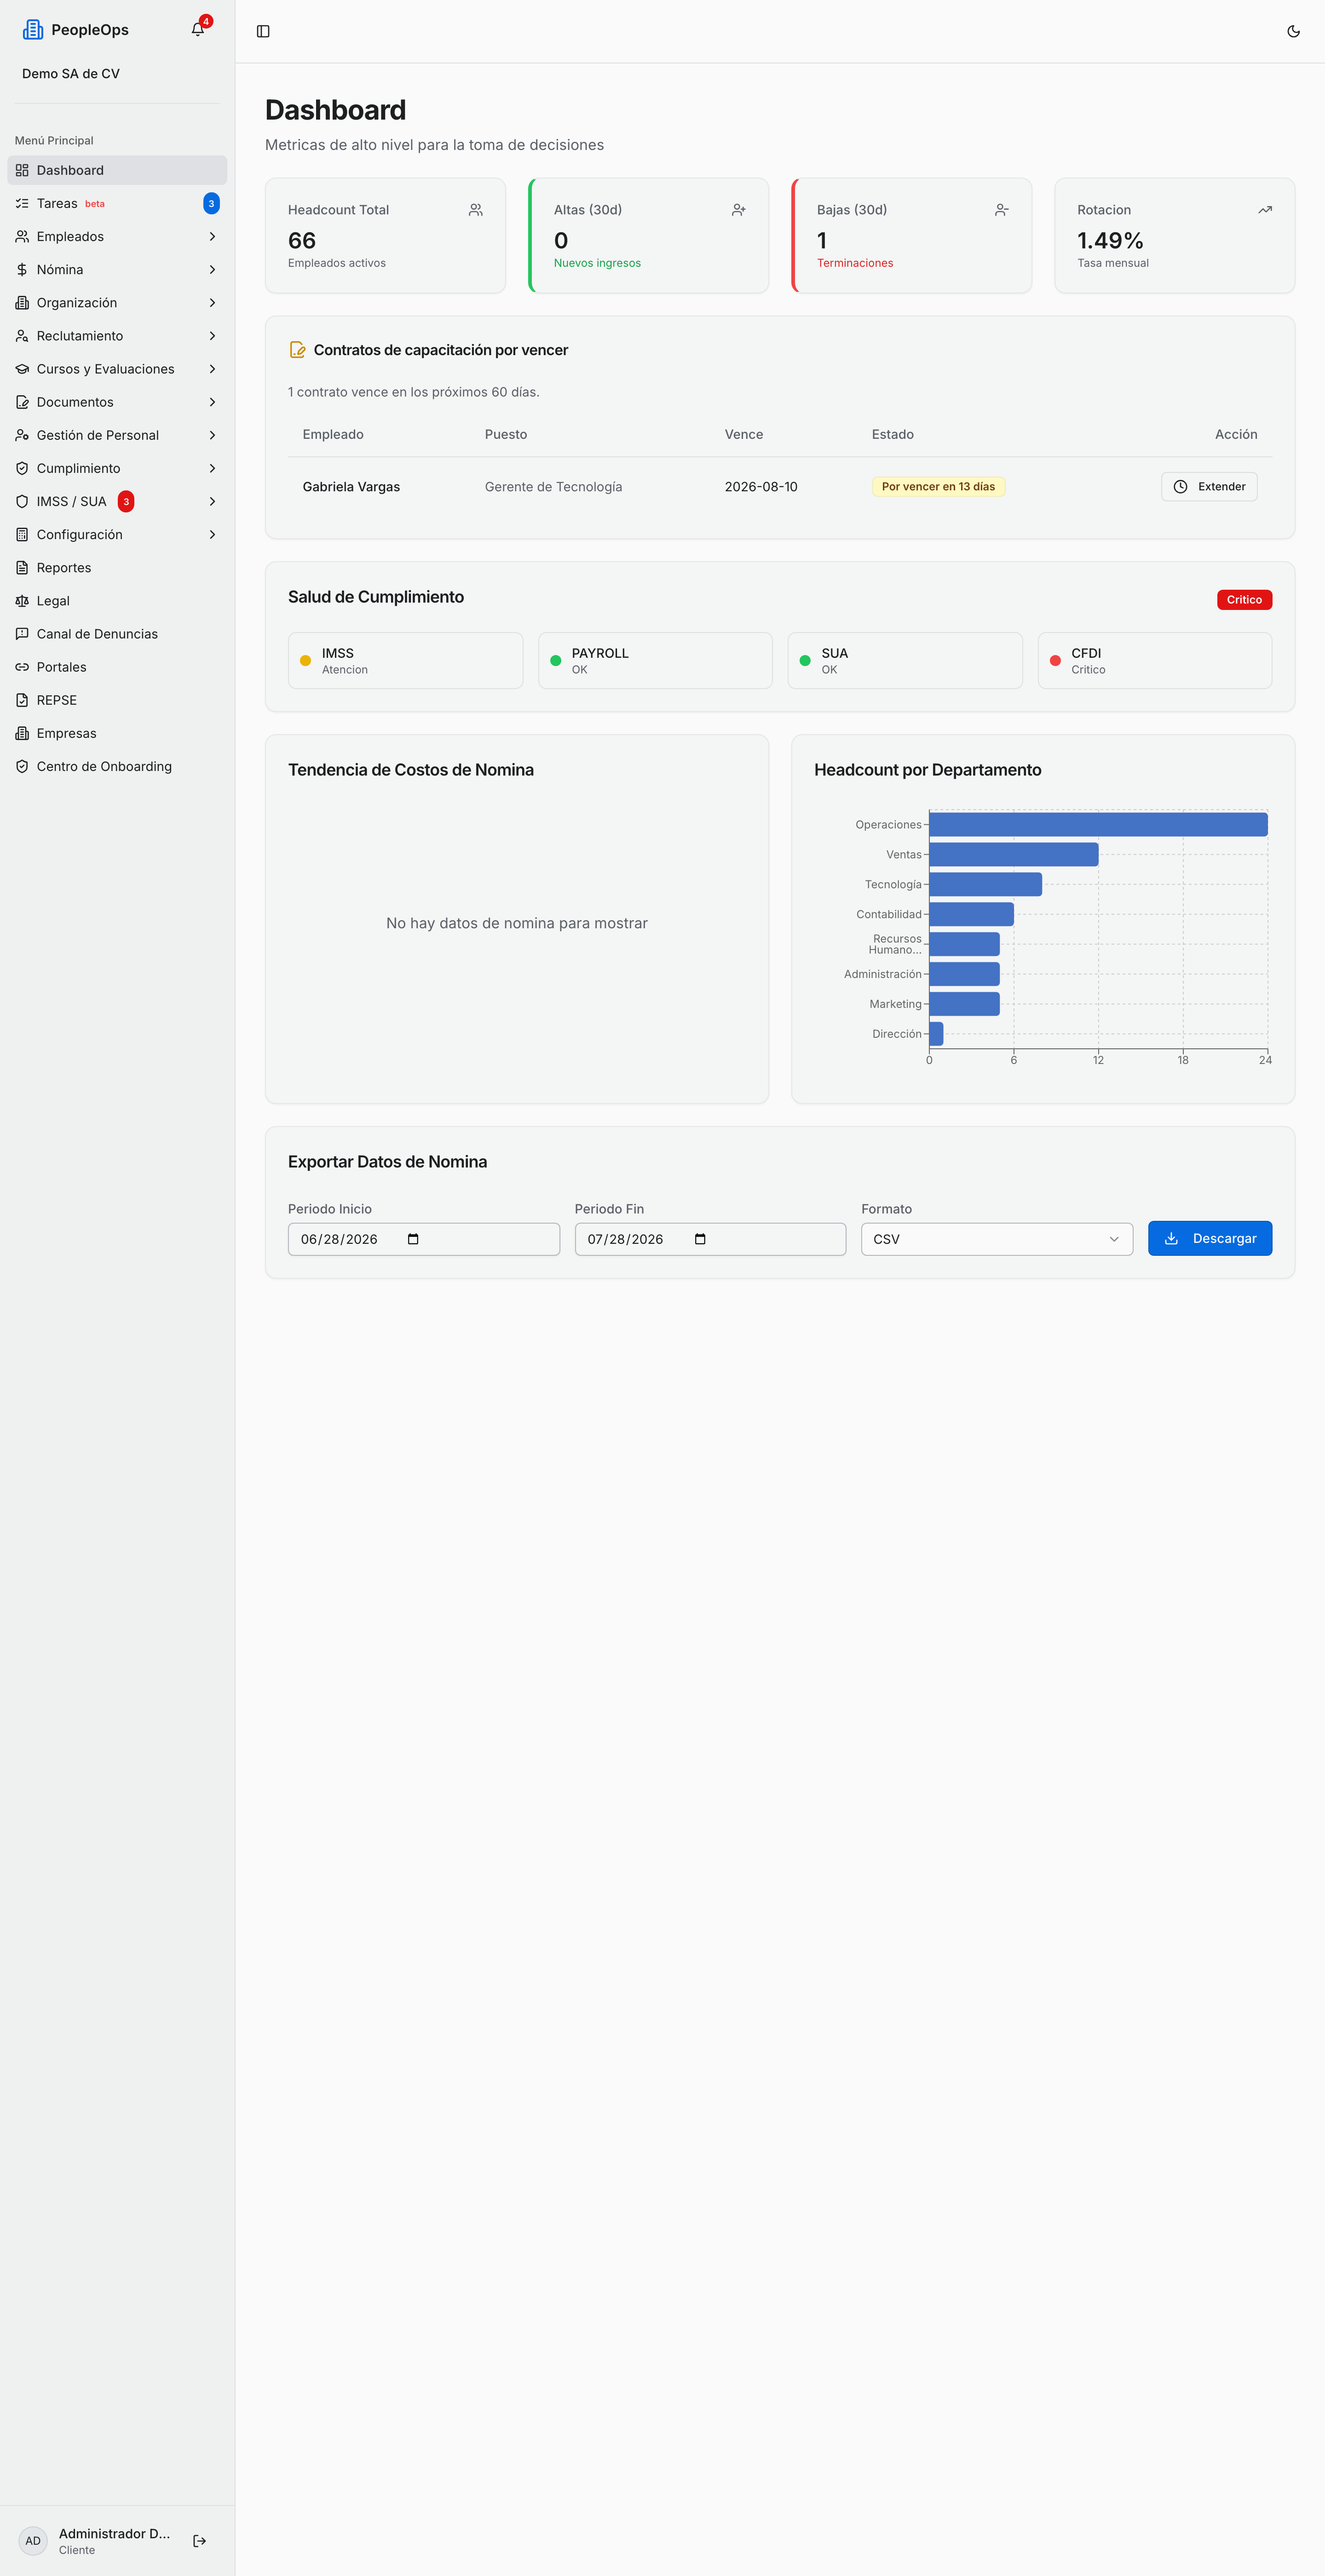Expand the IMSS / SUA chevron
This screenshot has height=2576, width=1325.
pos(212,501)
